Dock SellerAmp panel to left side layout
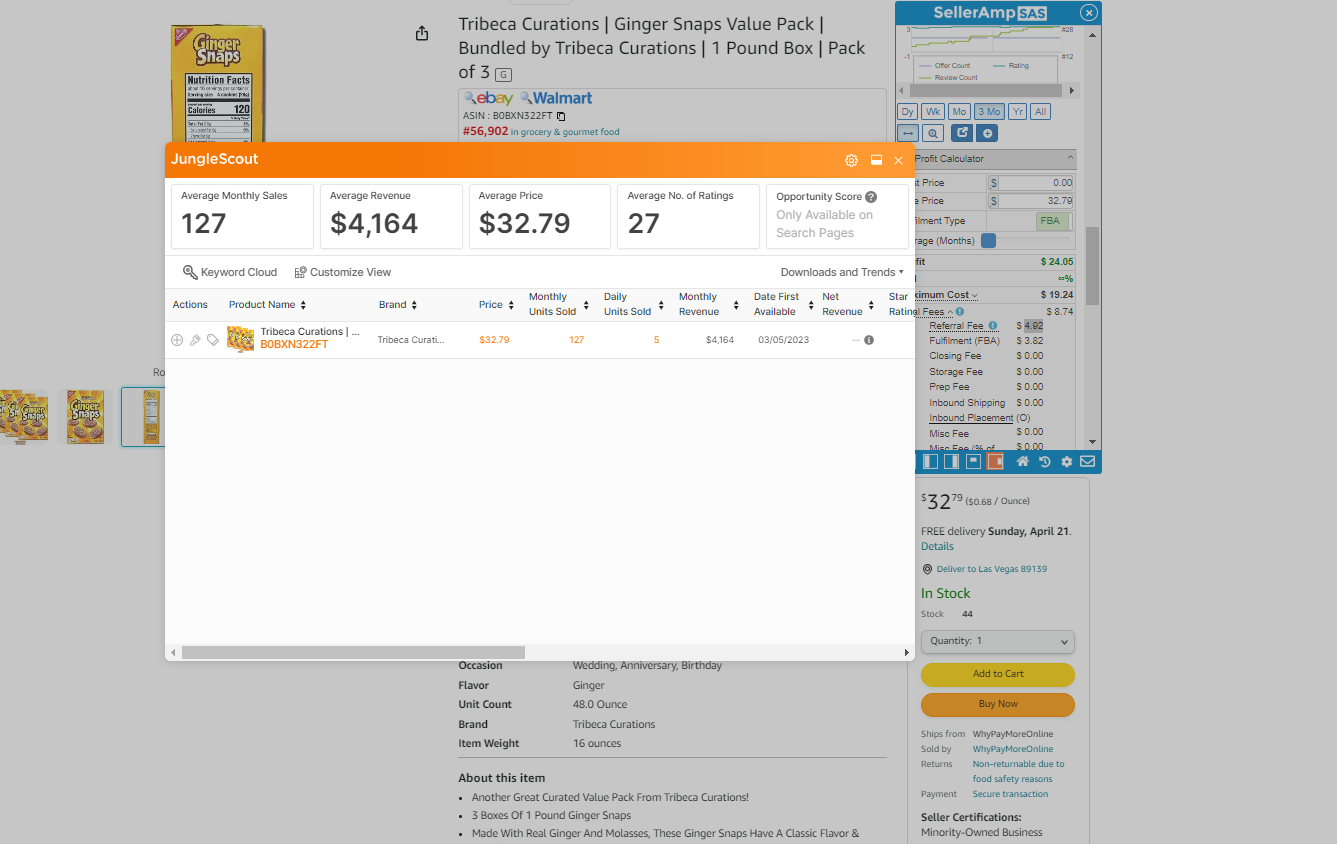Screen dimensions: 1337x844 click(x=930, y=461)
